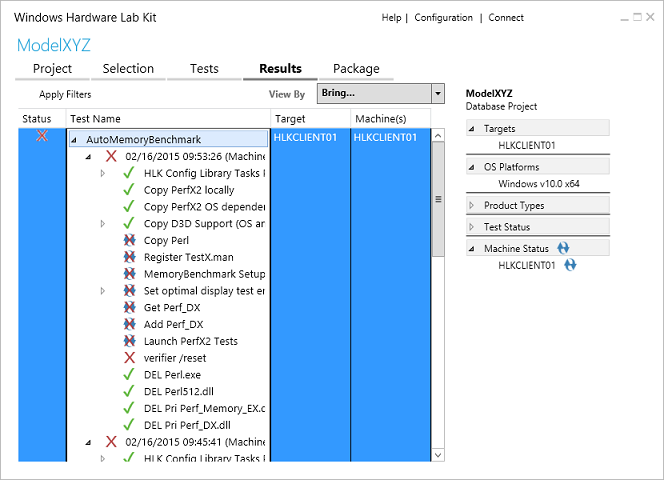Select the Register TestX.man task row

point(188,257)
